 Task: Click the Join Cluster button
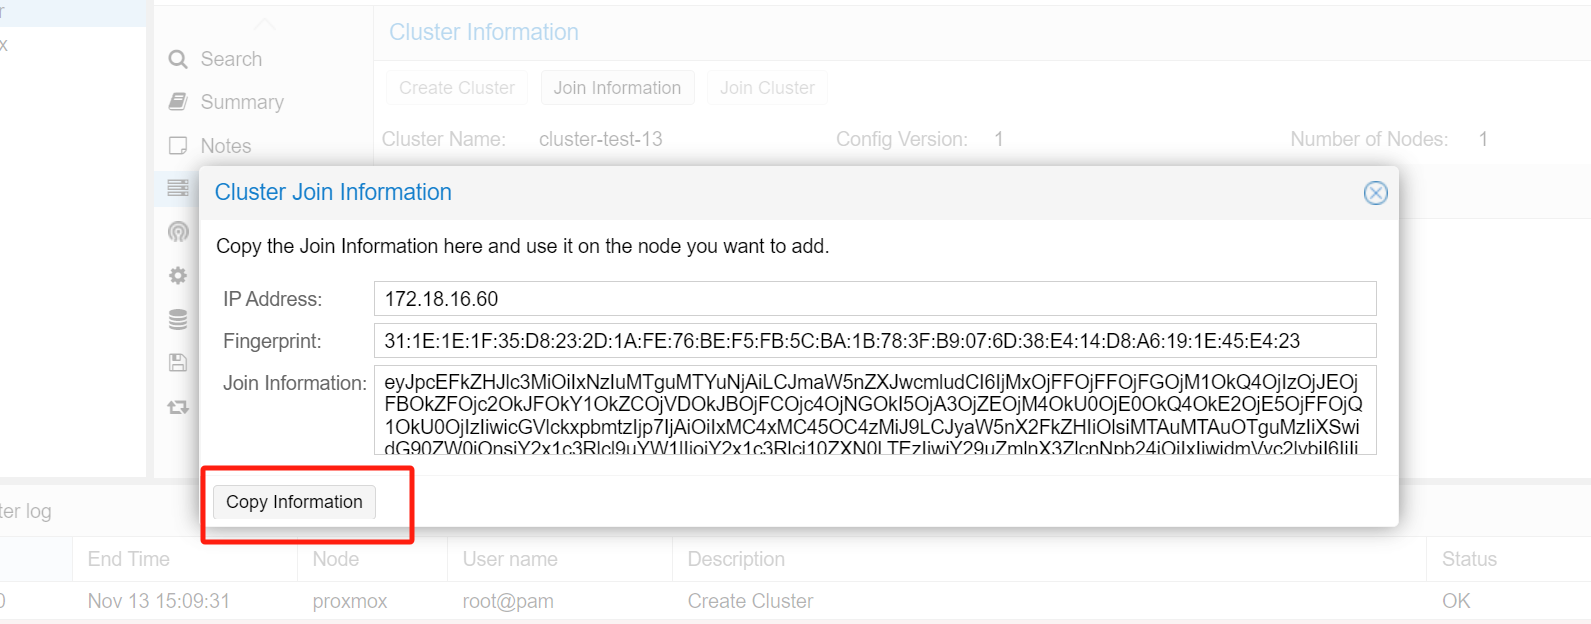767,88
